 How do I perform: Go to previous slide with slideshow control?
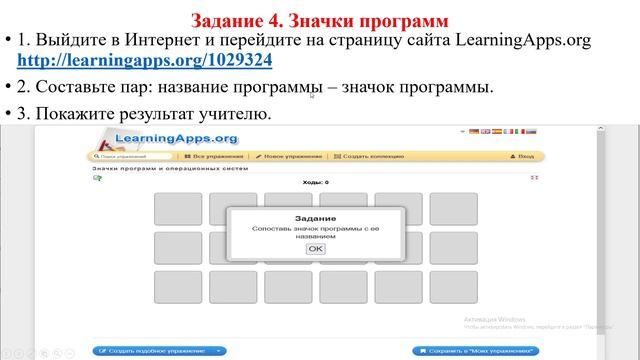pyautogui.click(x=7, y=354)
